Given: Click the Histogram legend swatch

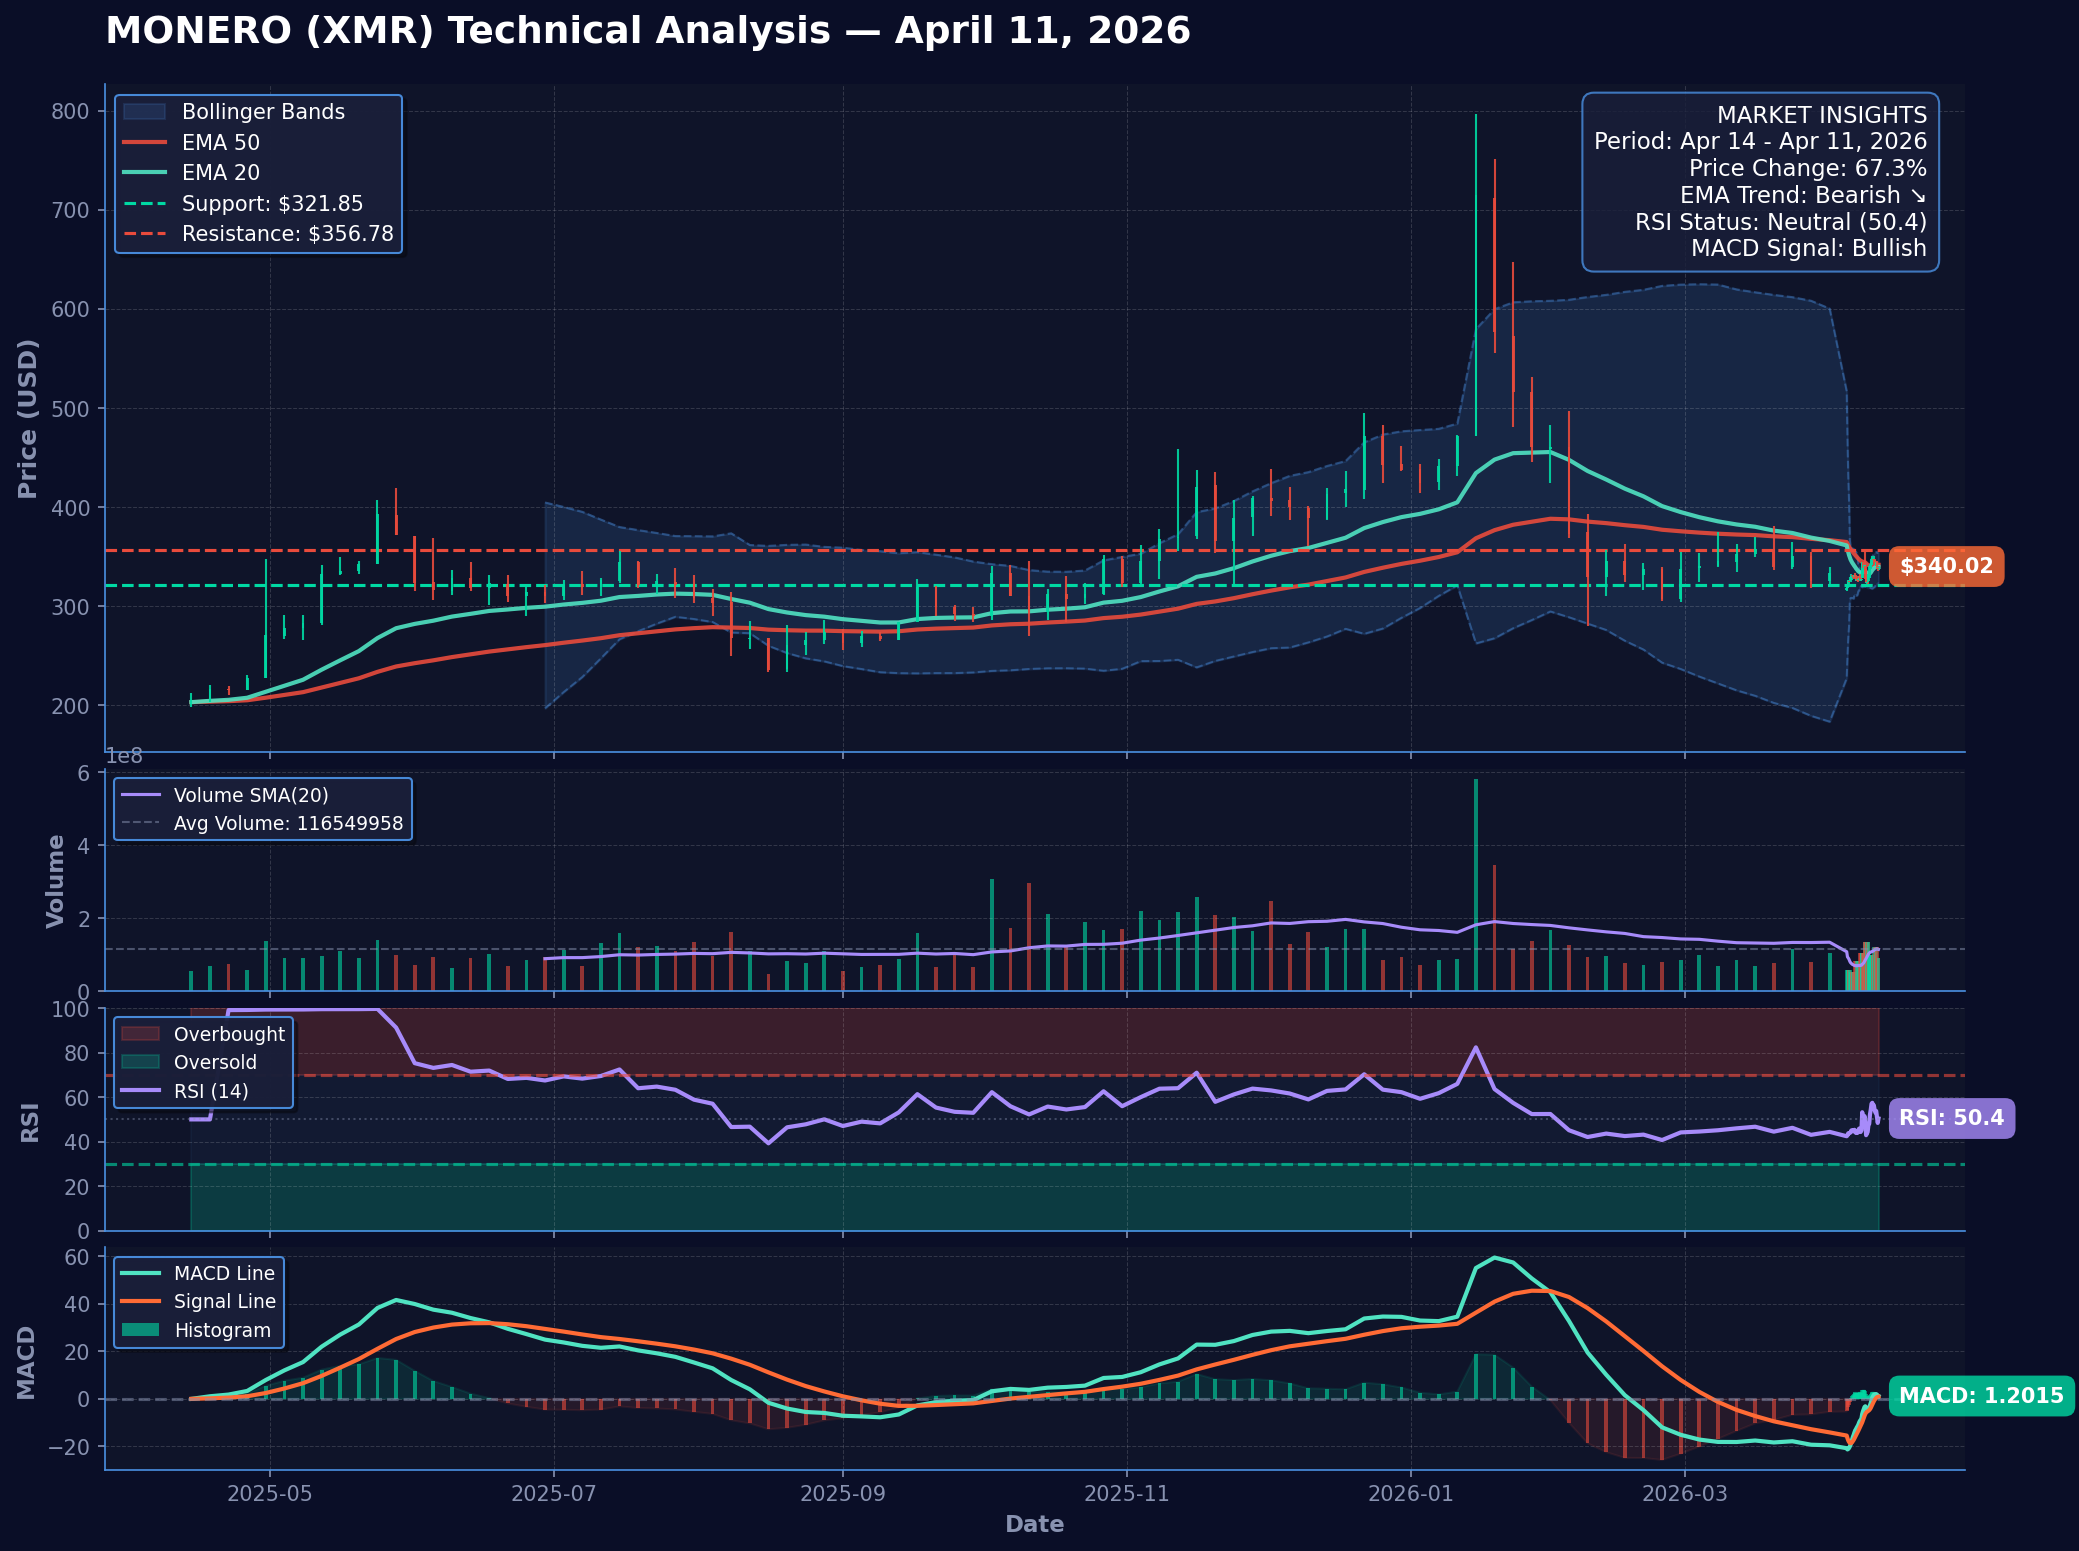Looking at the screenshot, I should pyautogui.click(x=140, y=1331).
